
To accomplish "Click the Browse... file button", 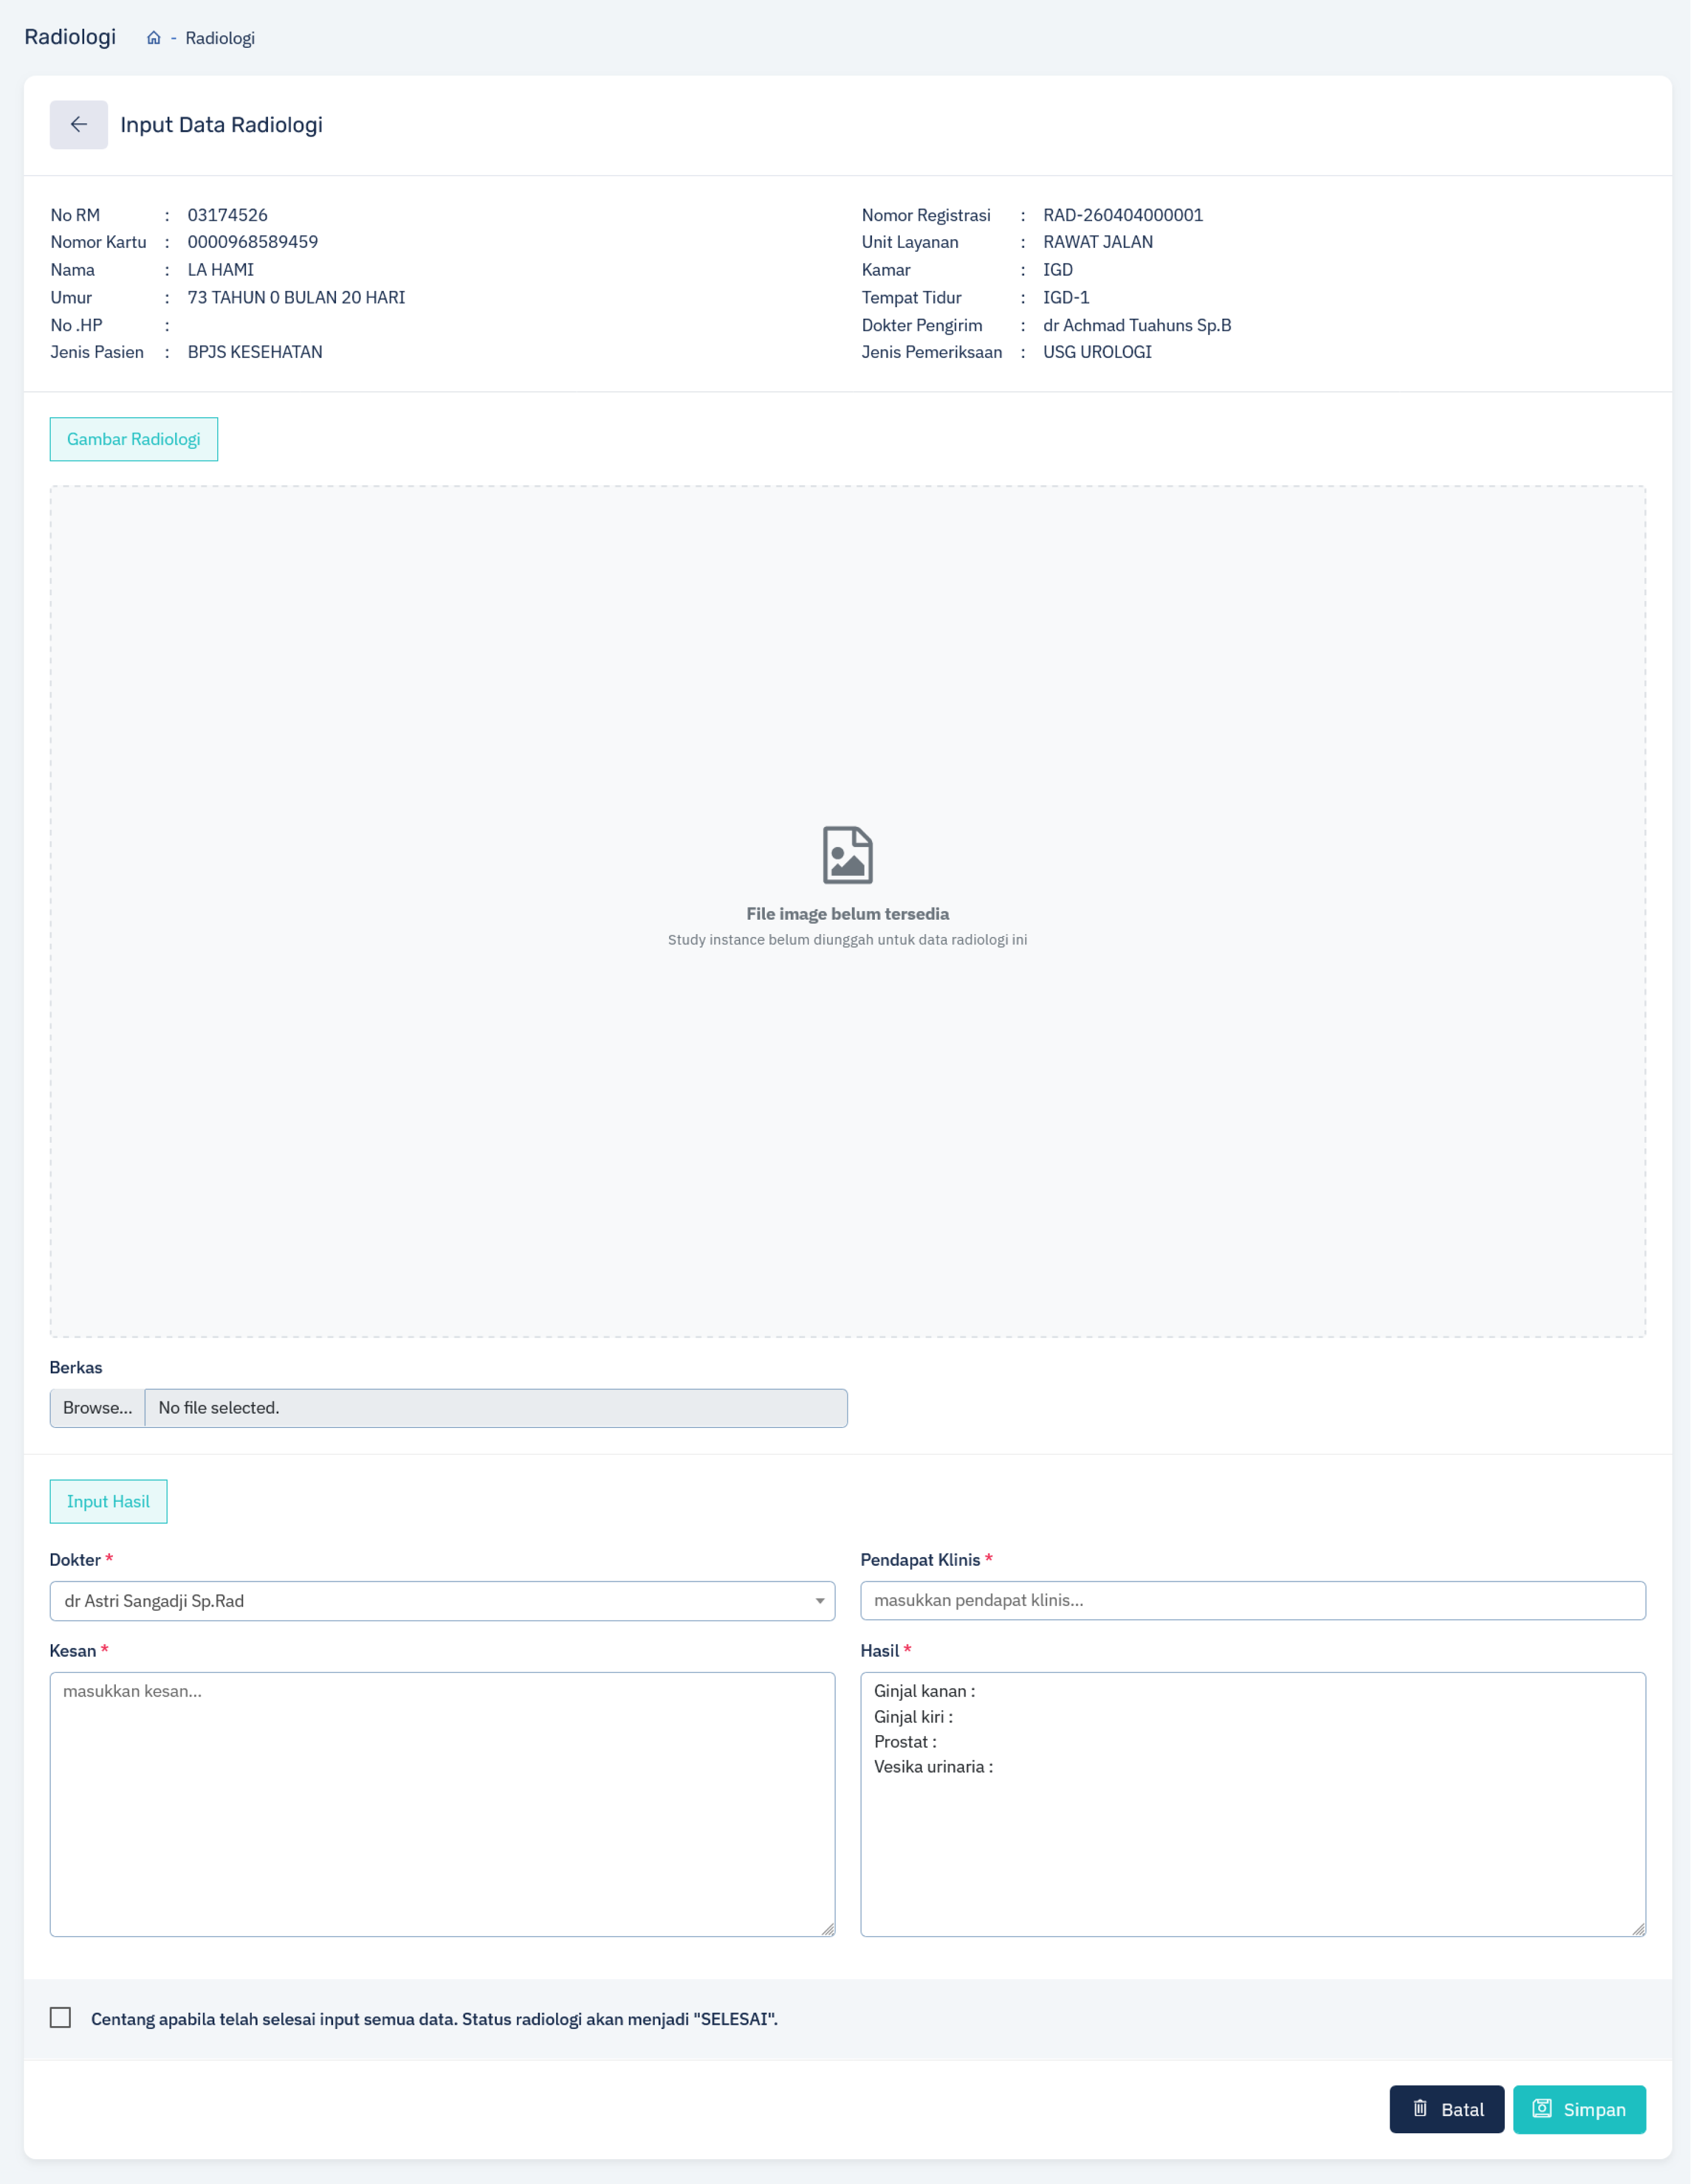I will [98, 1408].
